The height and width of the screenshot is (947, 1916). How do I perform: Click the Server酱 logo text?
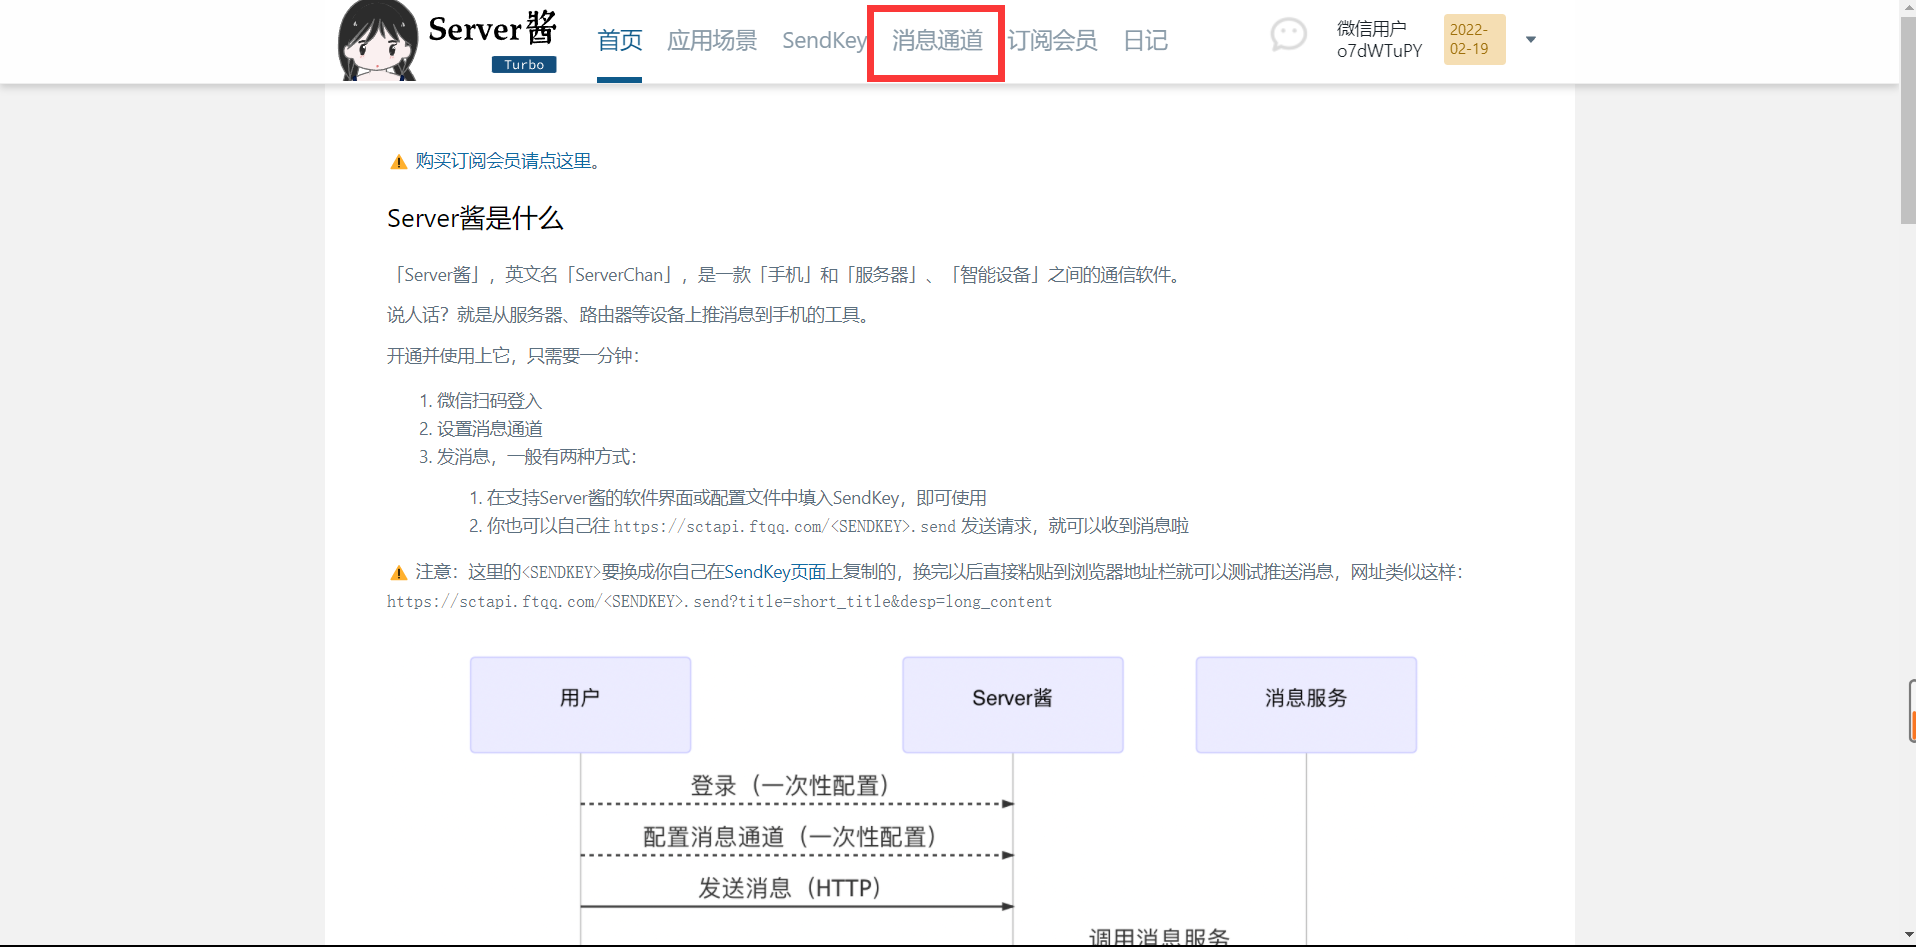492,28
